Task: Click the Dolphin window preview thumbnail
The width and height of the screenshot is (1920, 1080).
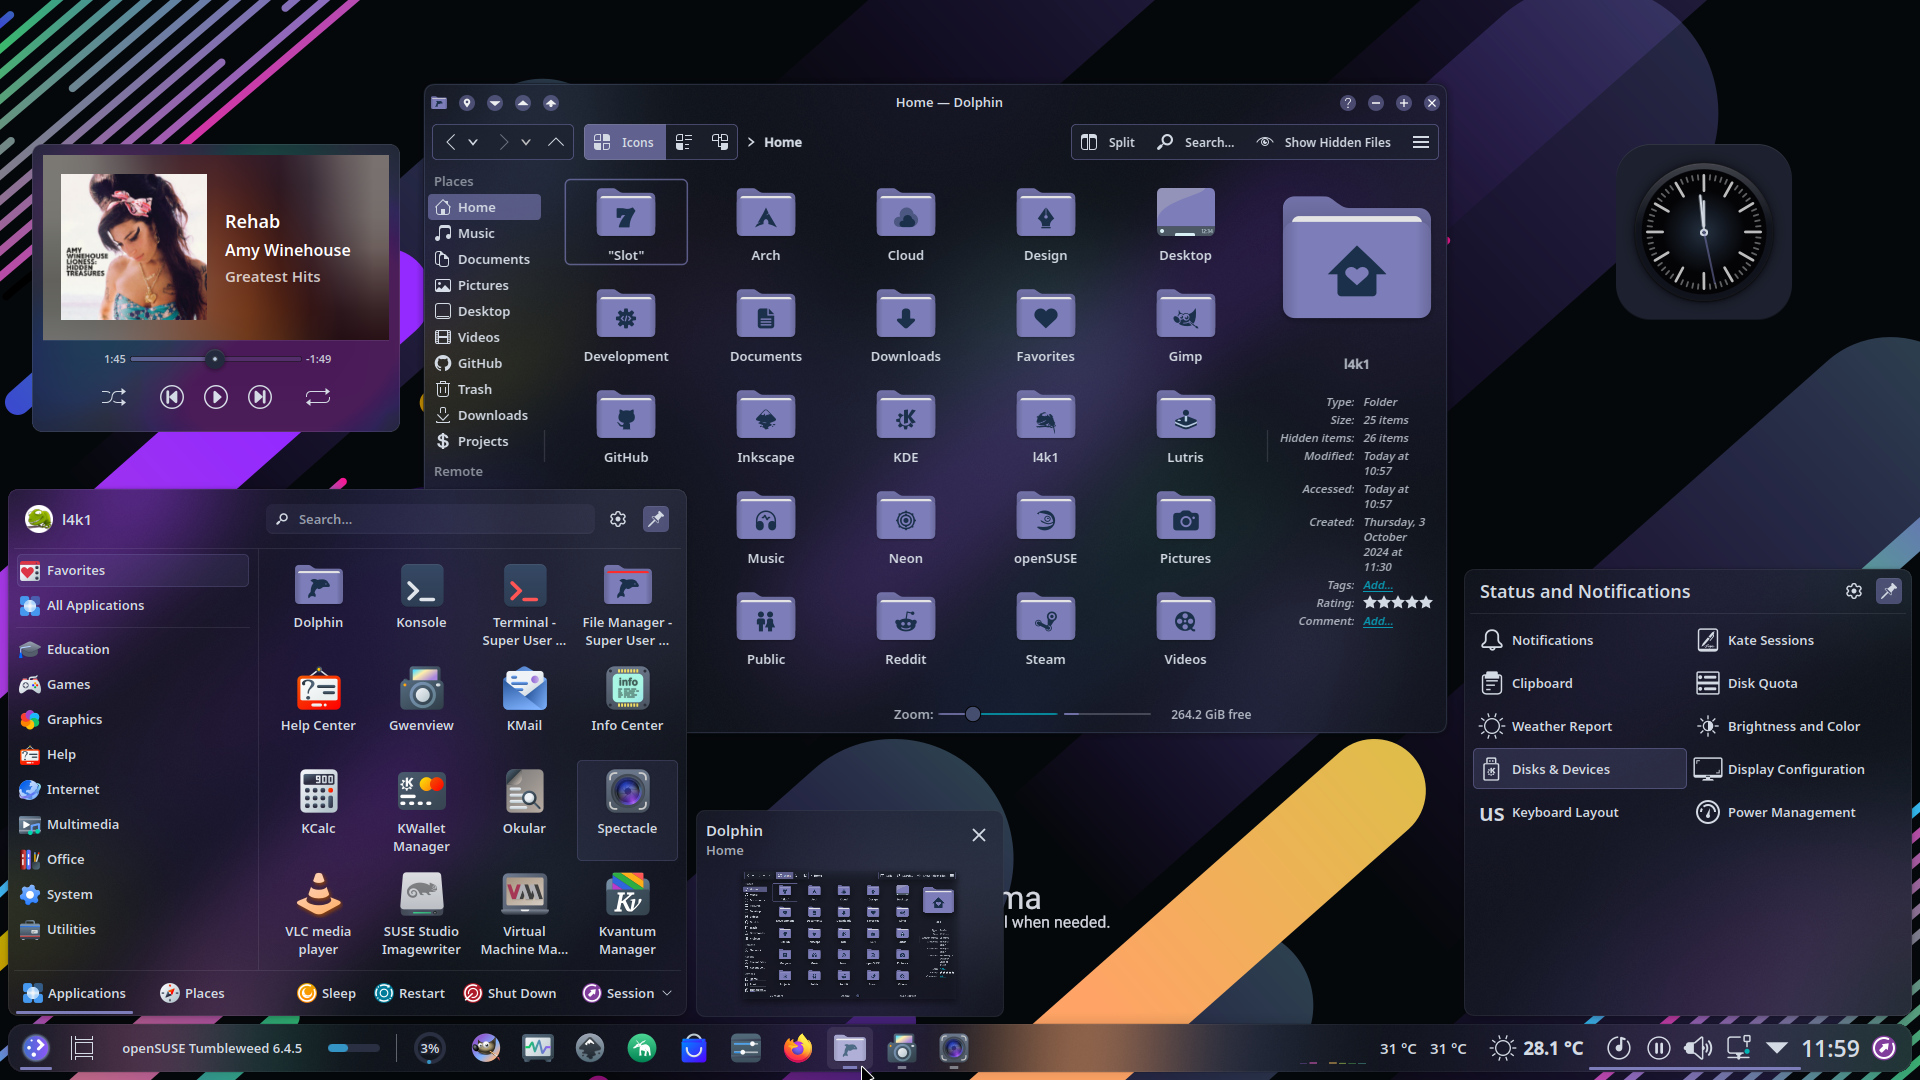Action: coord(848,935)
